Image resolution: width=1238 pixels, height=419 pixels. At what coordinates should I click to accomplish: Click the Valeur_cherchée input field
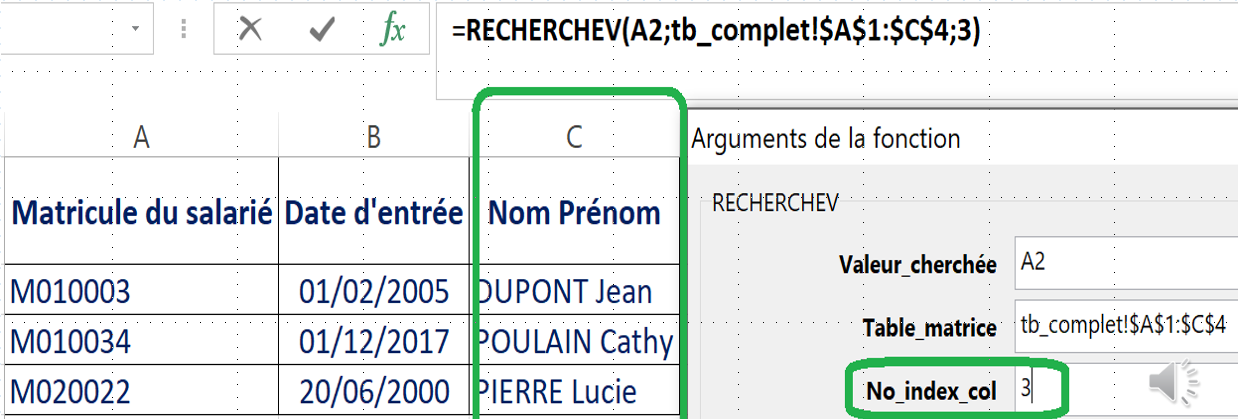(x=1125, y=264)
